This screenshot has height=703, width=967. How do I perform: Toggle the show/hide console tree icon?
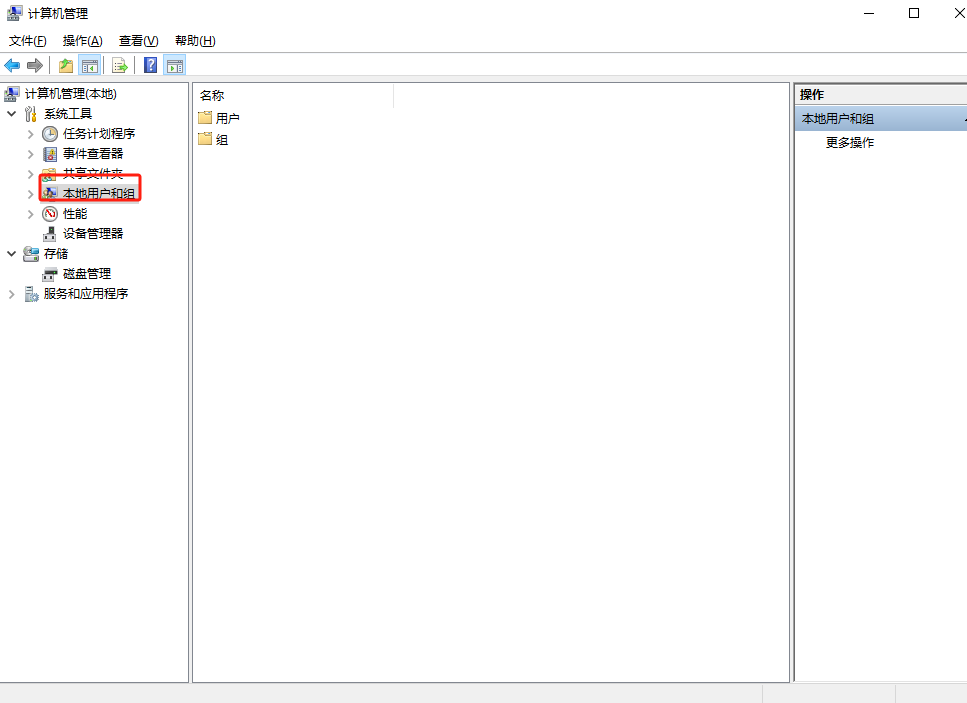[89, 65]
